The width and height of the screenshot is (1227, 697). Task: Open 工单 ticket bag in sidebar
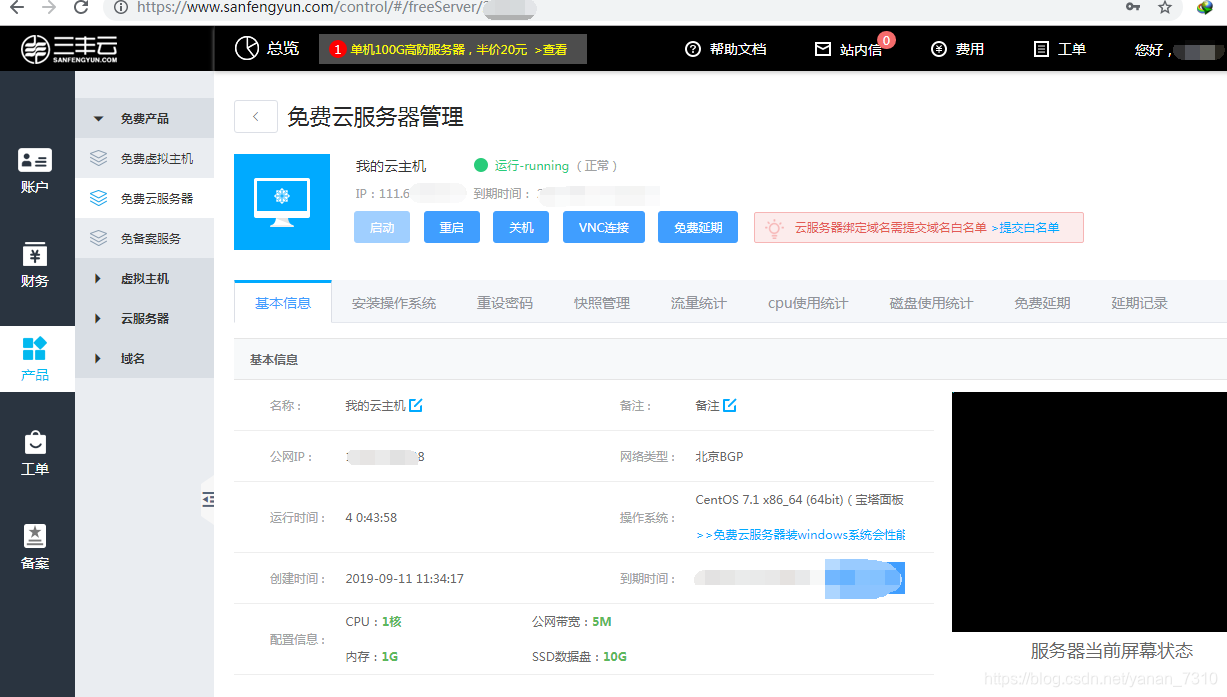click(x=35, y=453)
